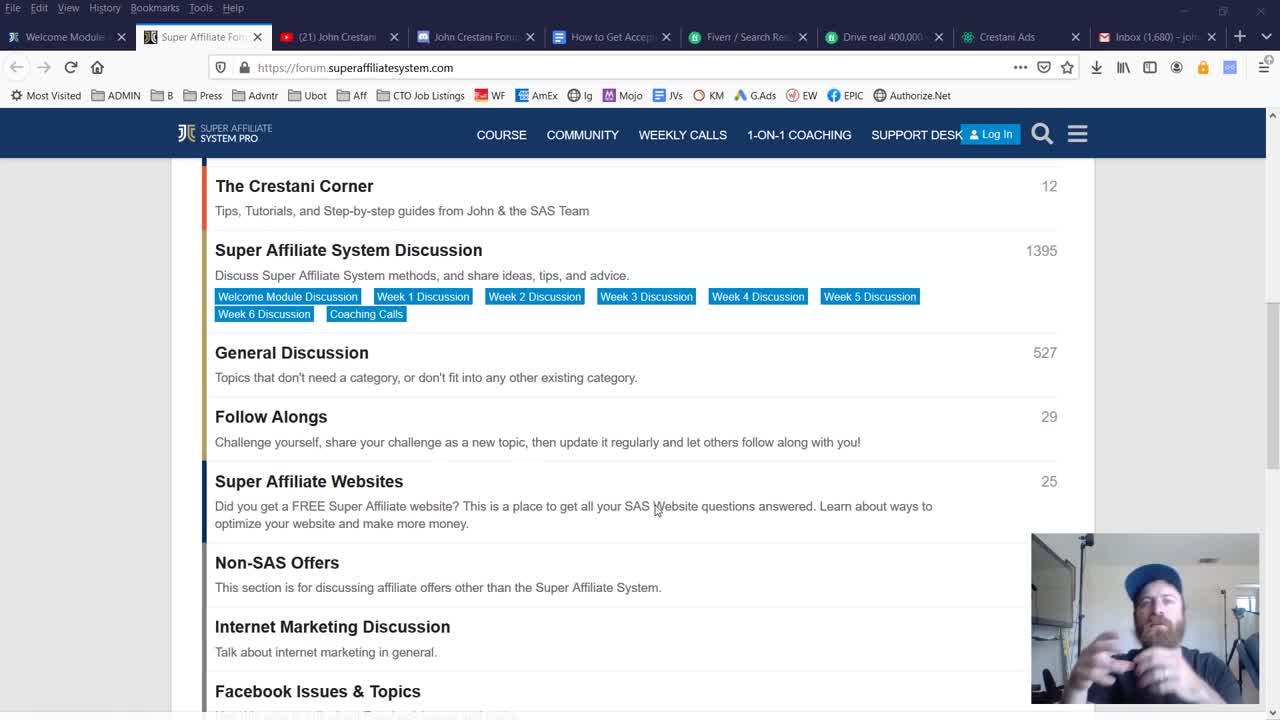Open the G.Ads bookmark

(755, 96)
